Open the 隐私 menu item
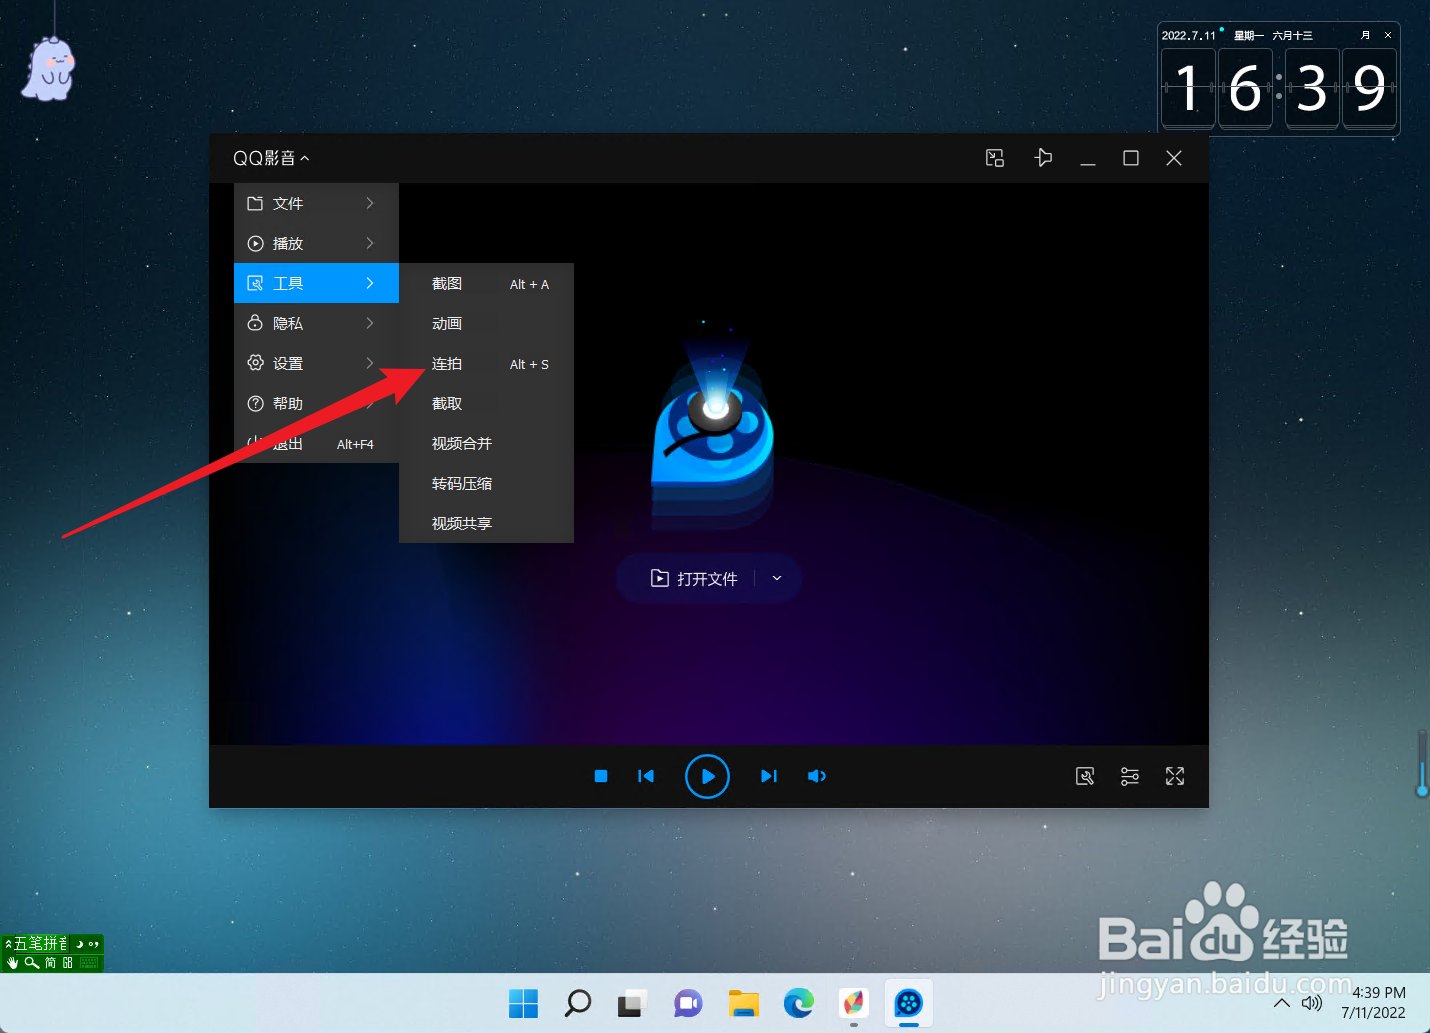Image resolution: width=1430 pixels, height=1033 pixels. click(x=316, y=323)
